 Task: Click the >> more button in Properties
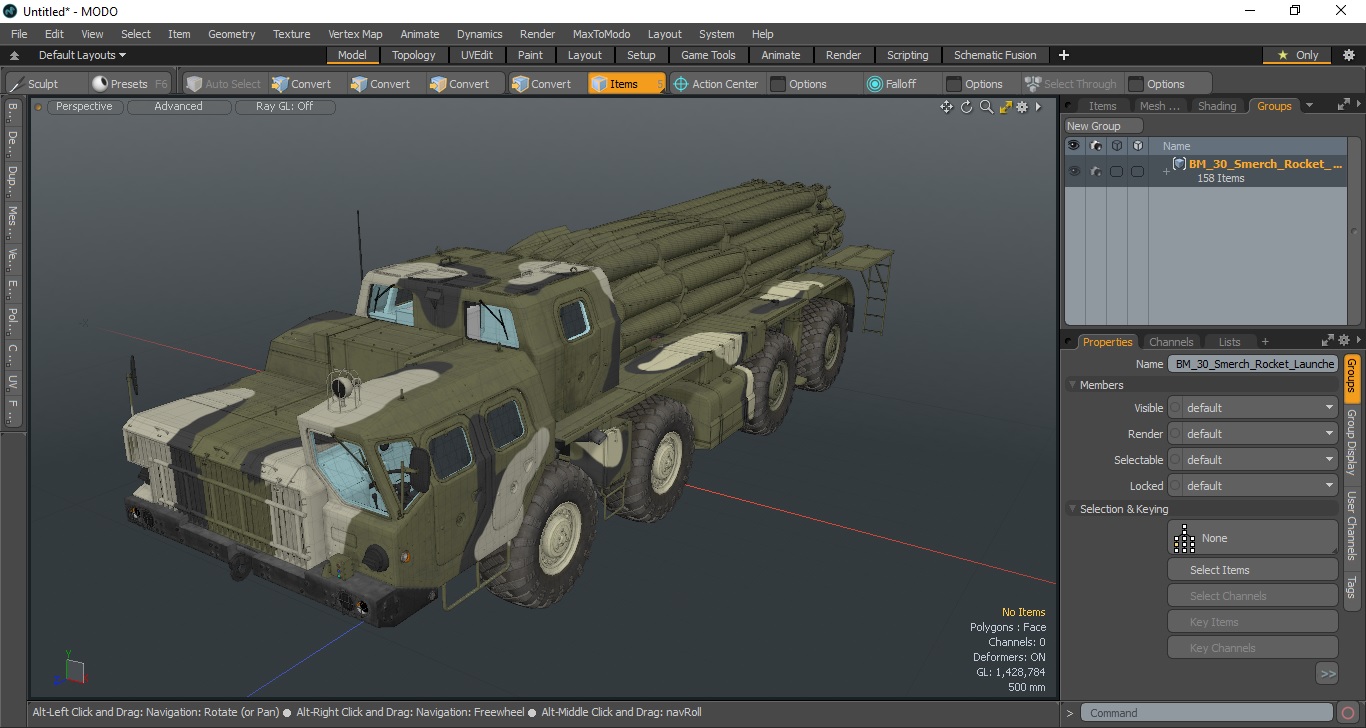[x=1327, y=674]
